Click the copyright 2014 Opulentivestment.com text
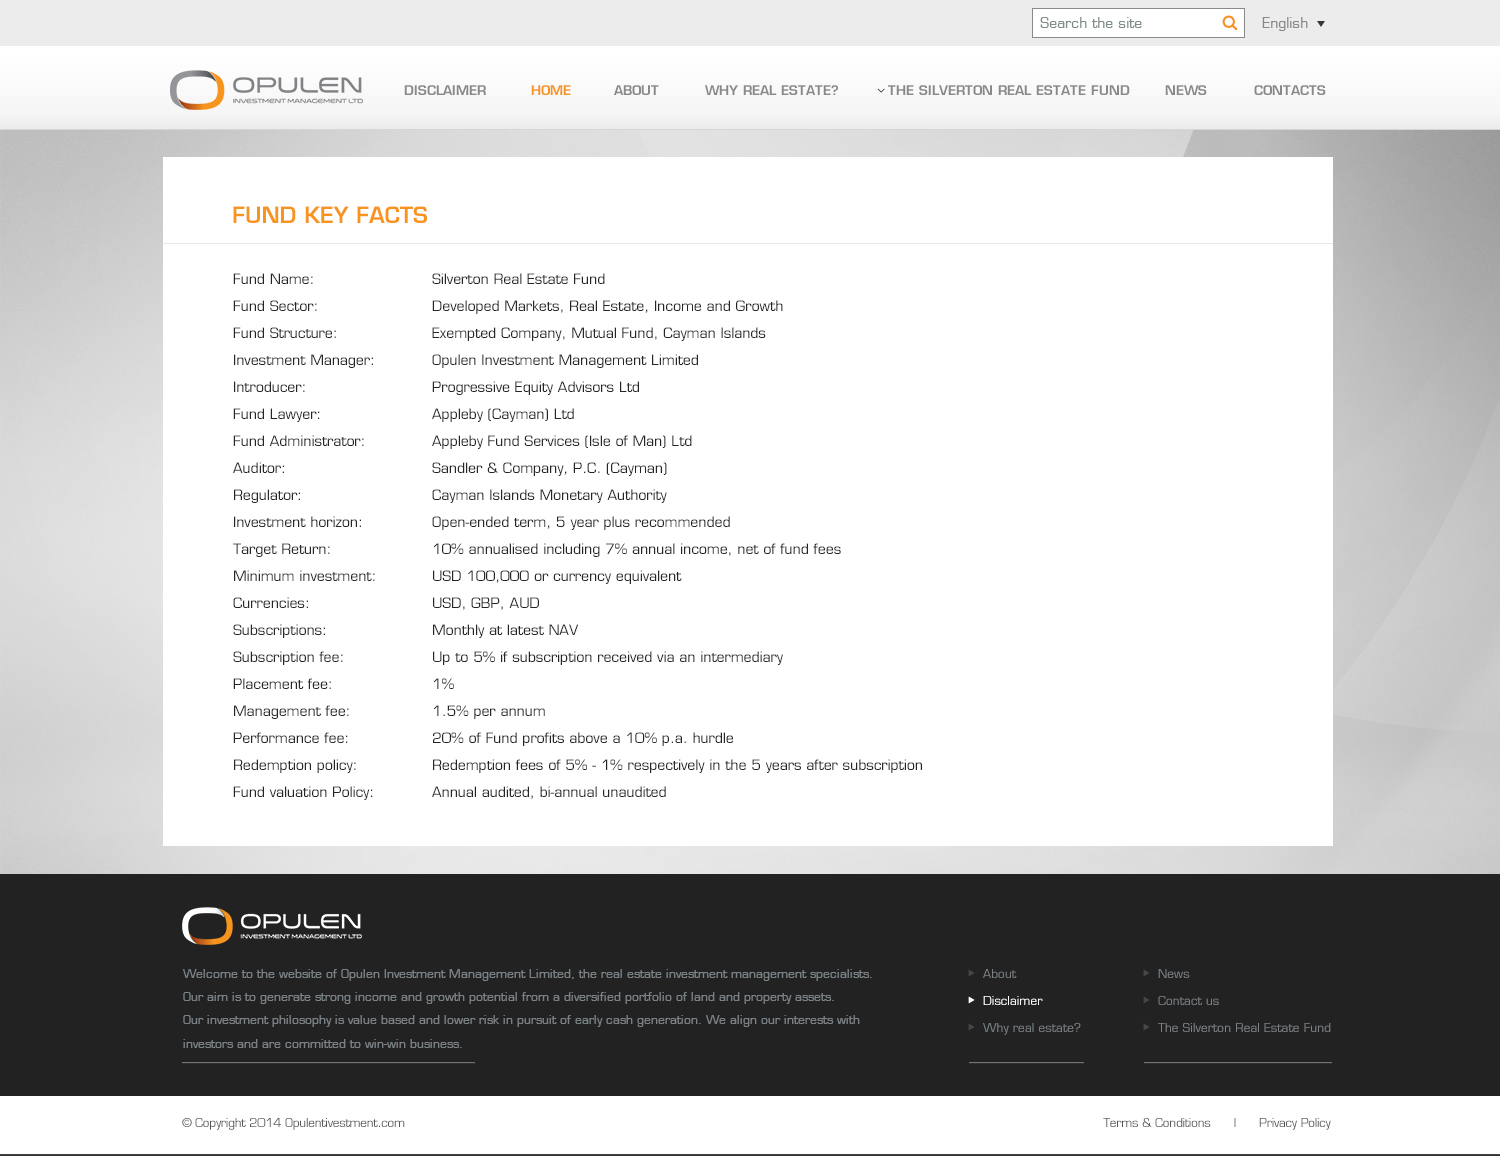This screenshot has height=1156, width=1500. coord(293,1123)
